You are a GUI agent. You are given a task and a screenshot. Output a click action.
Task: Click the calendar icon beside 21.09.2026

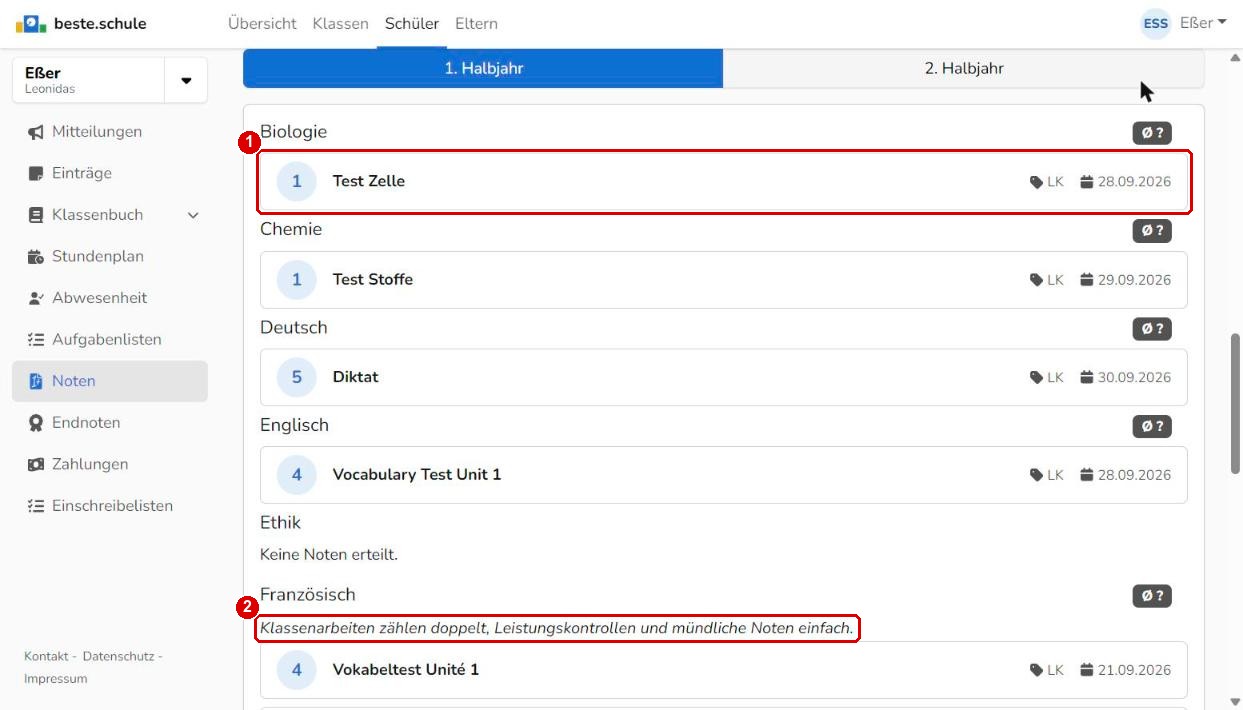click(x=1087, y=671)
